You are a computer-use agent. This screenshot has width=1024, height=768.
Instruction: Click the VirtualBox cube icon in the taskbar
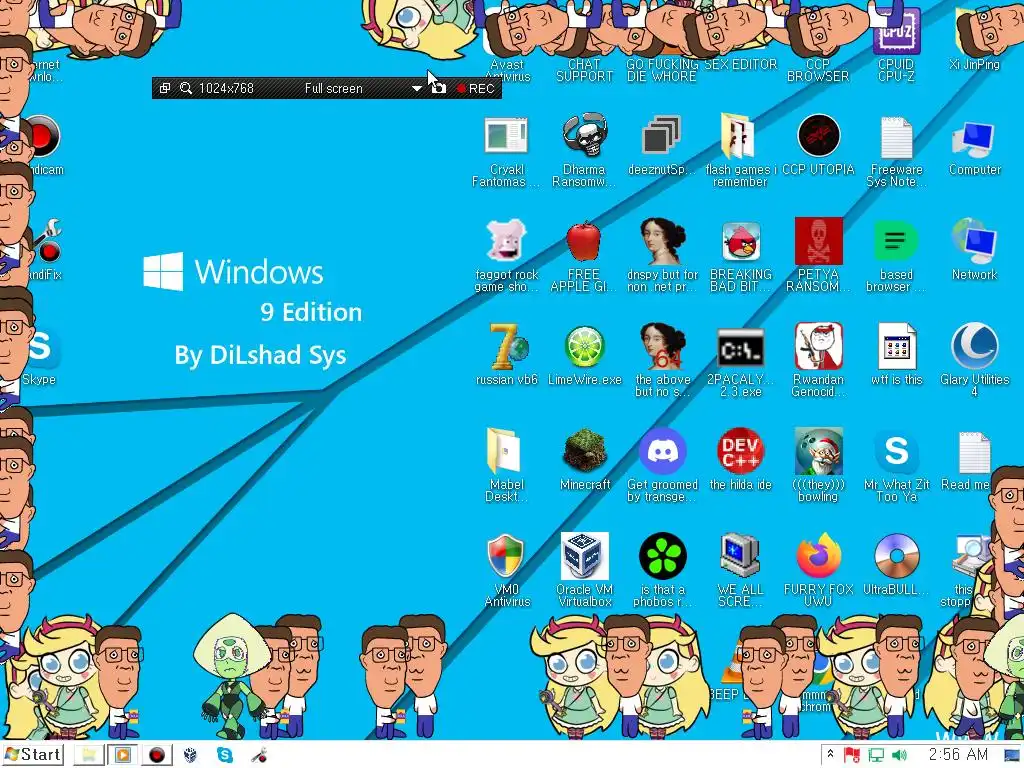coord(190,755)
